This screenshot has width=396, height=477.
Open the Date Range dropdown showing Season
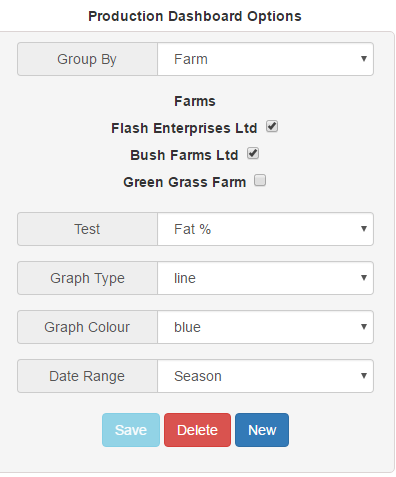tap(265, 376)
